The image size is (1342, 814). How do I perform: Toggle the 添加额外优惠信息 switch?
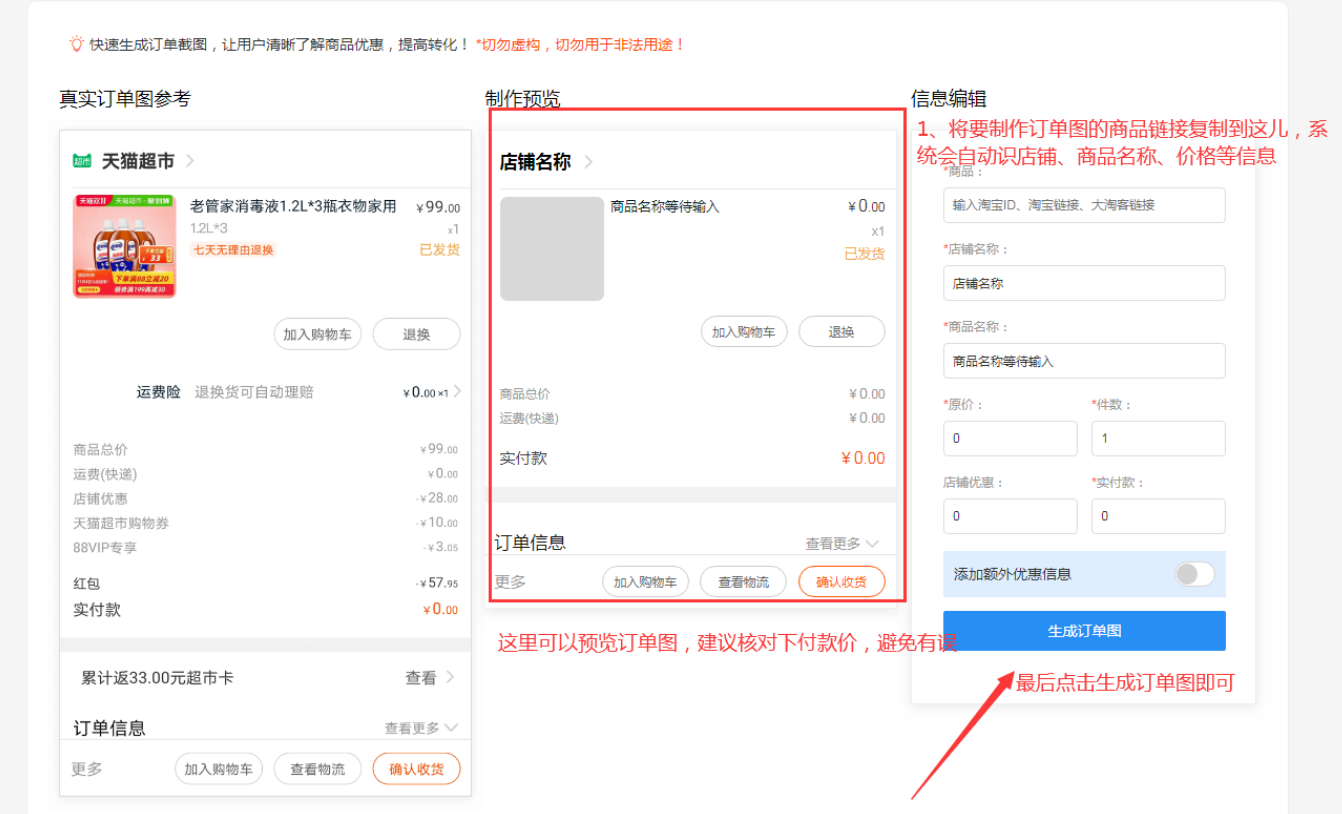[x=1194, y=574]
